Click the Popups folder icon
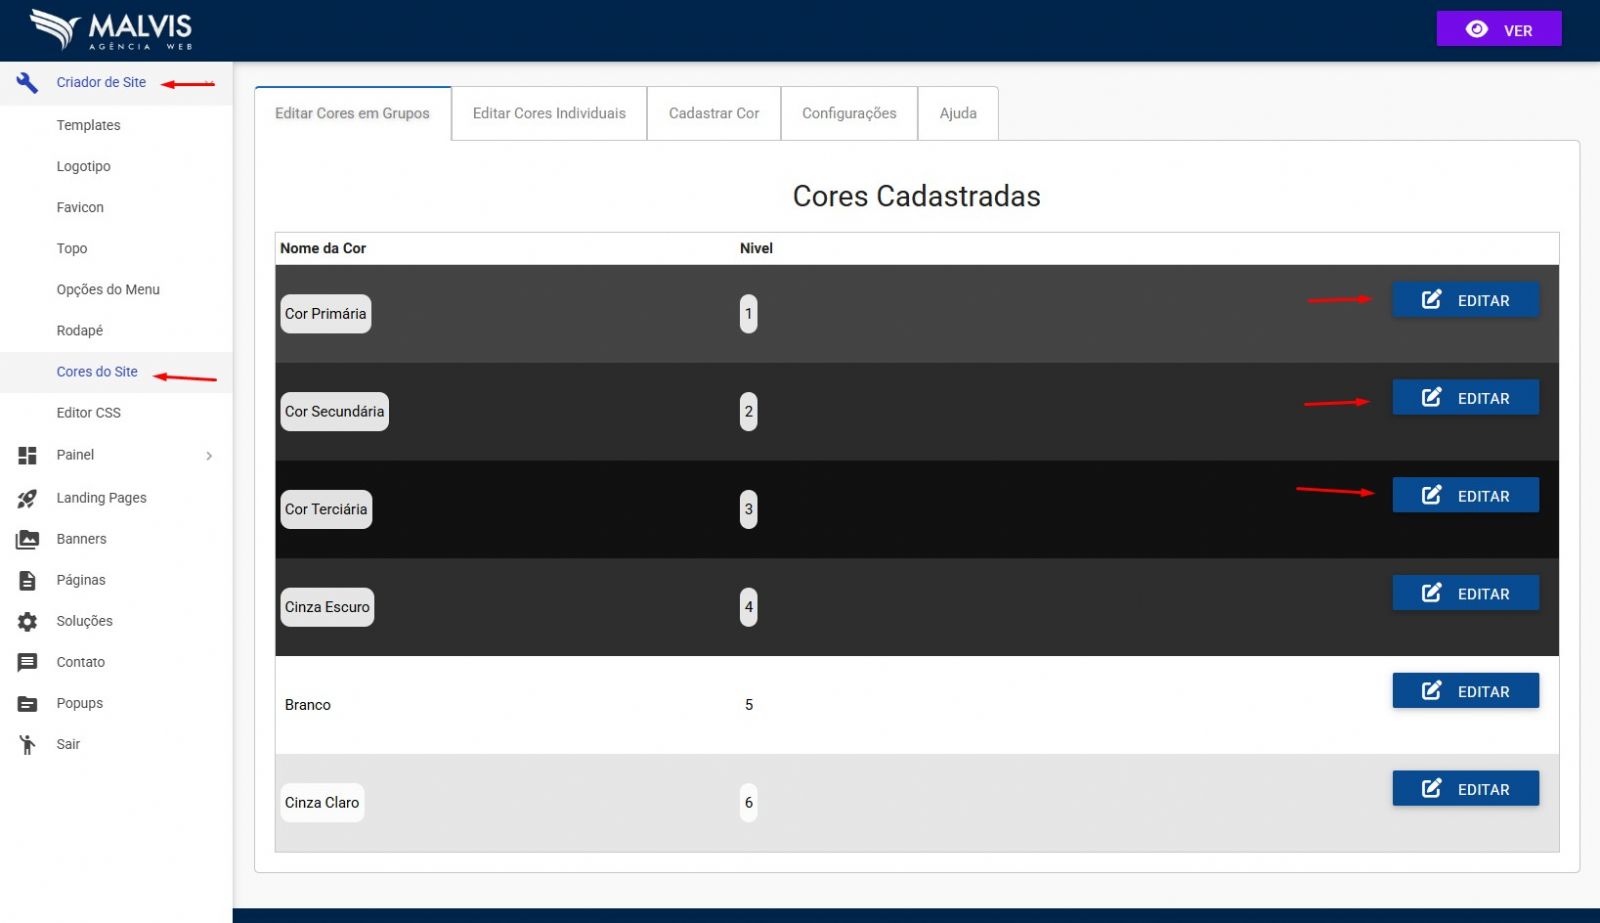 tap(27, 703)
